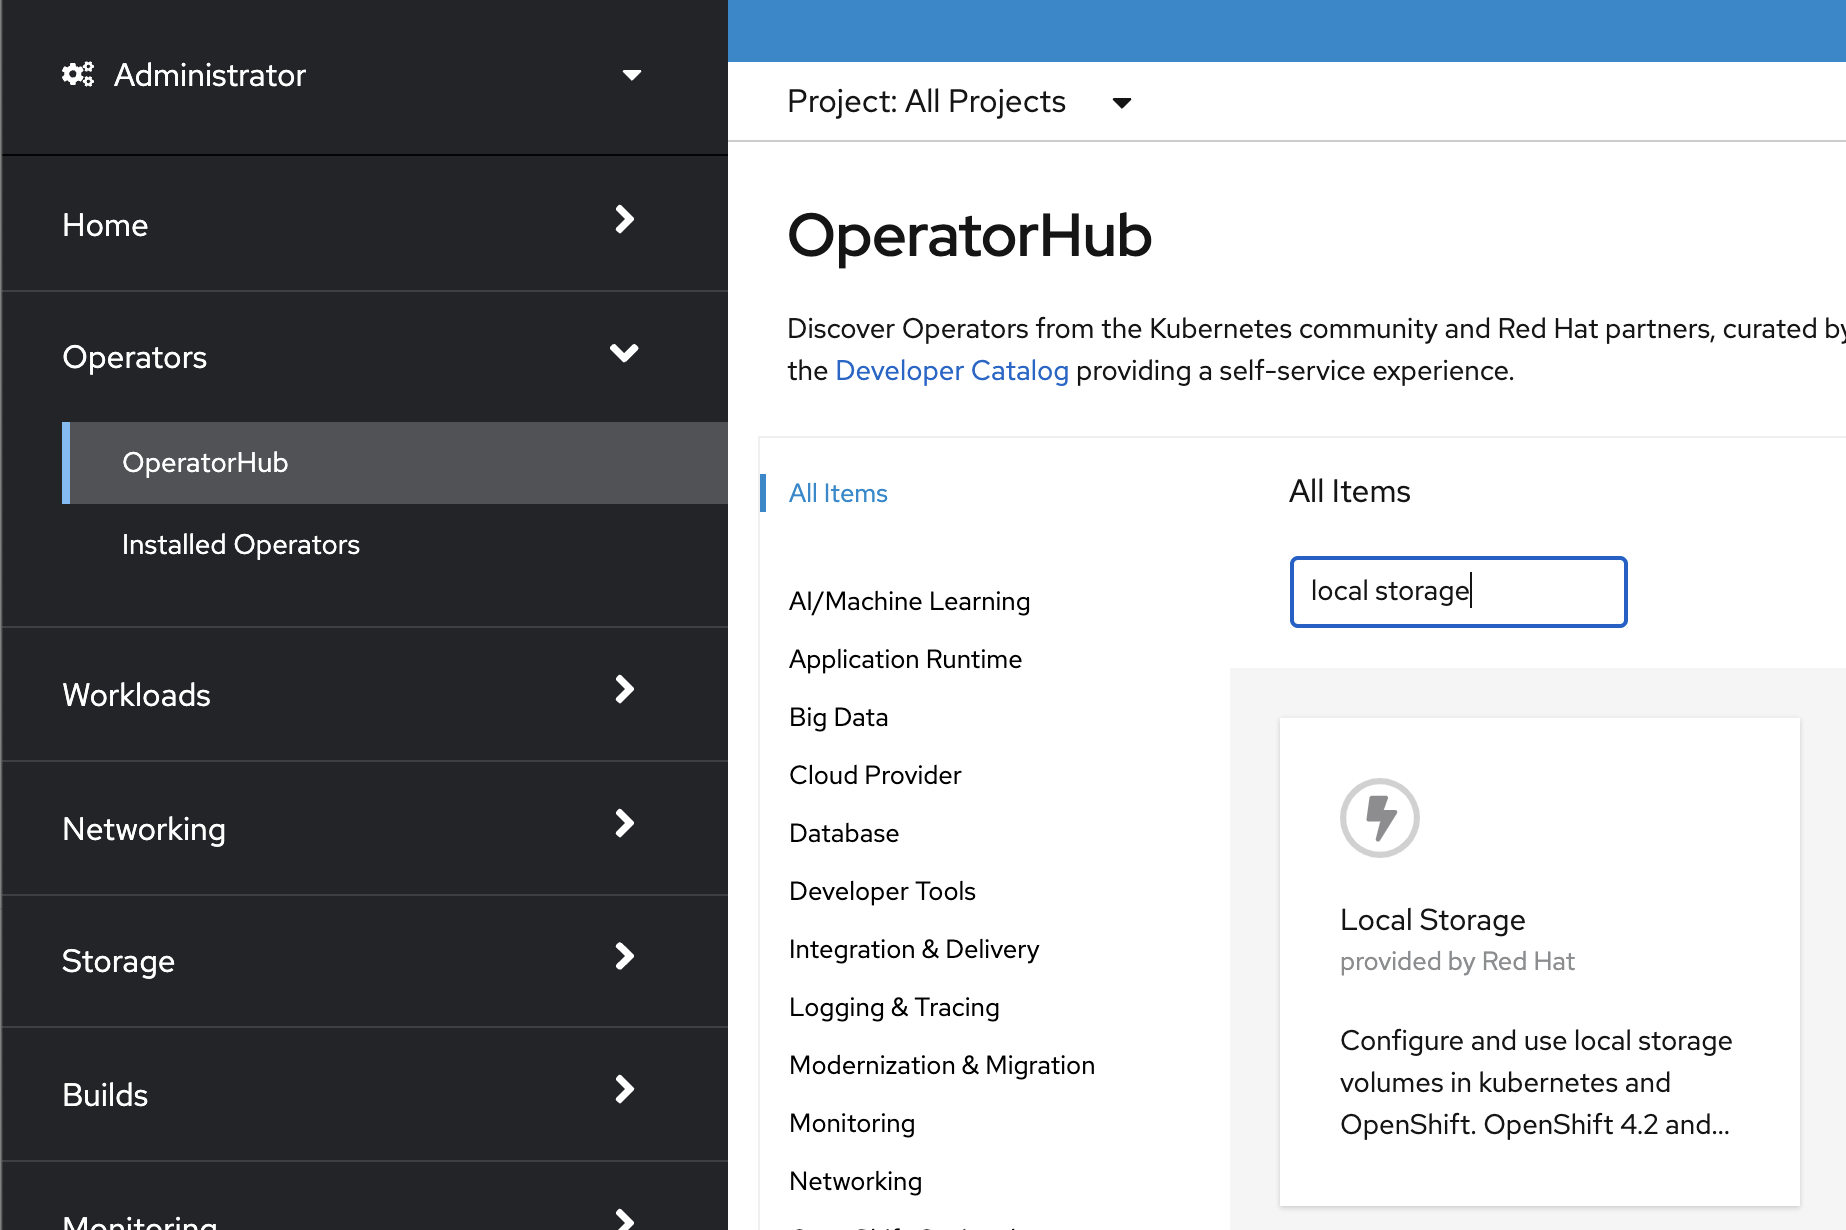This screenshot has height=1230, width=1846.
Task: Filter by Modernization & Migration category
Action: tap(942, 1065)
